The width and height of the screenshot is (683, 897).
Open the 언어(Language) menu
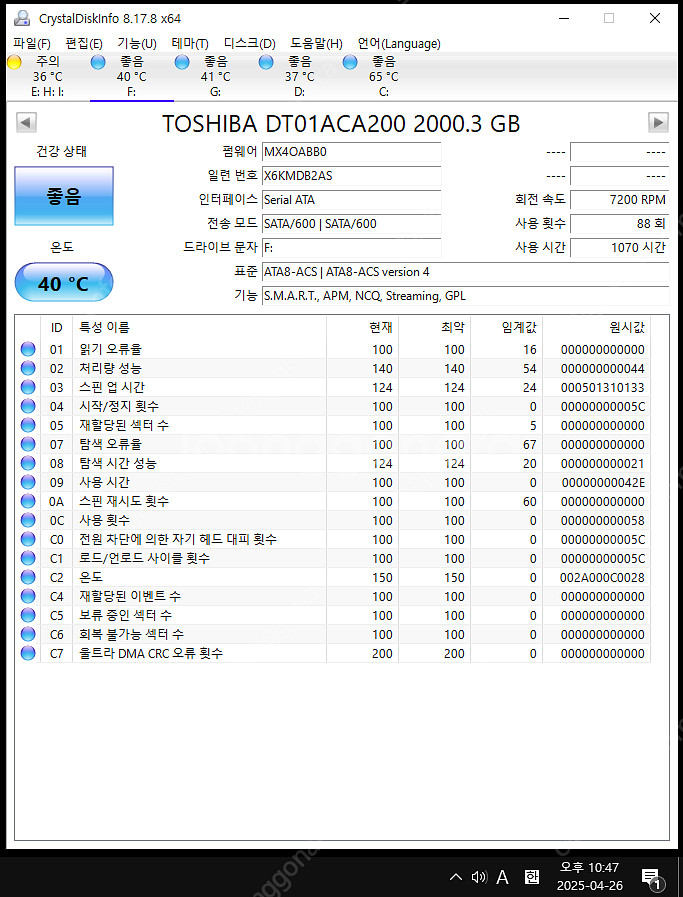coord(399,43)
